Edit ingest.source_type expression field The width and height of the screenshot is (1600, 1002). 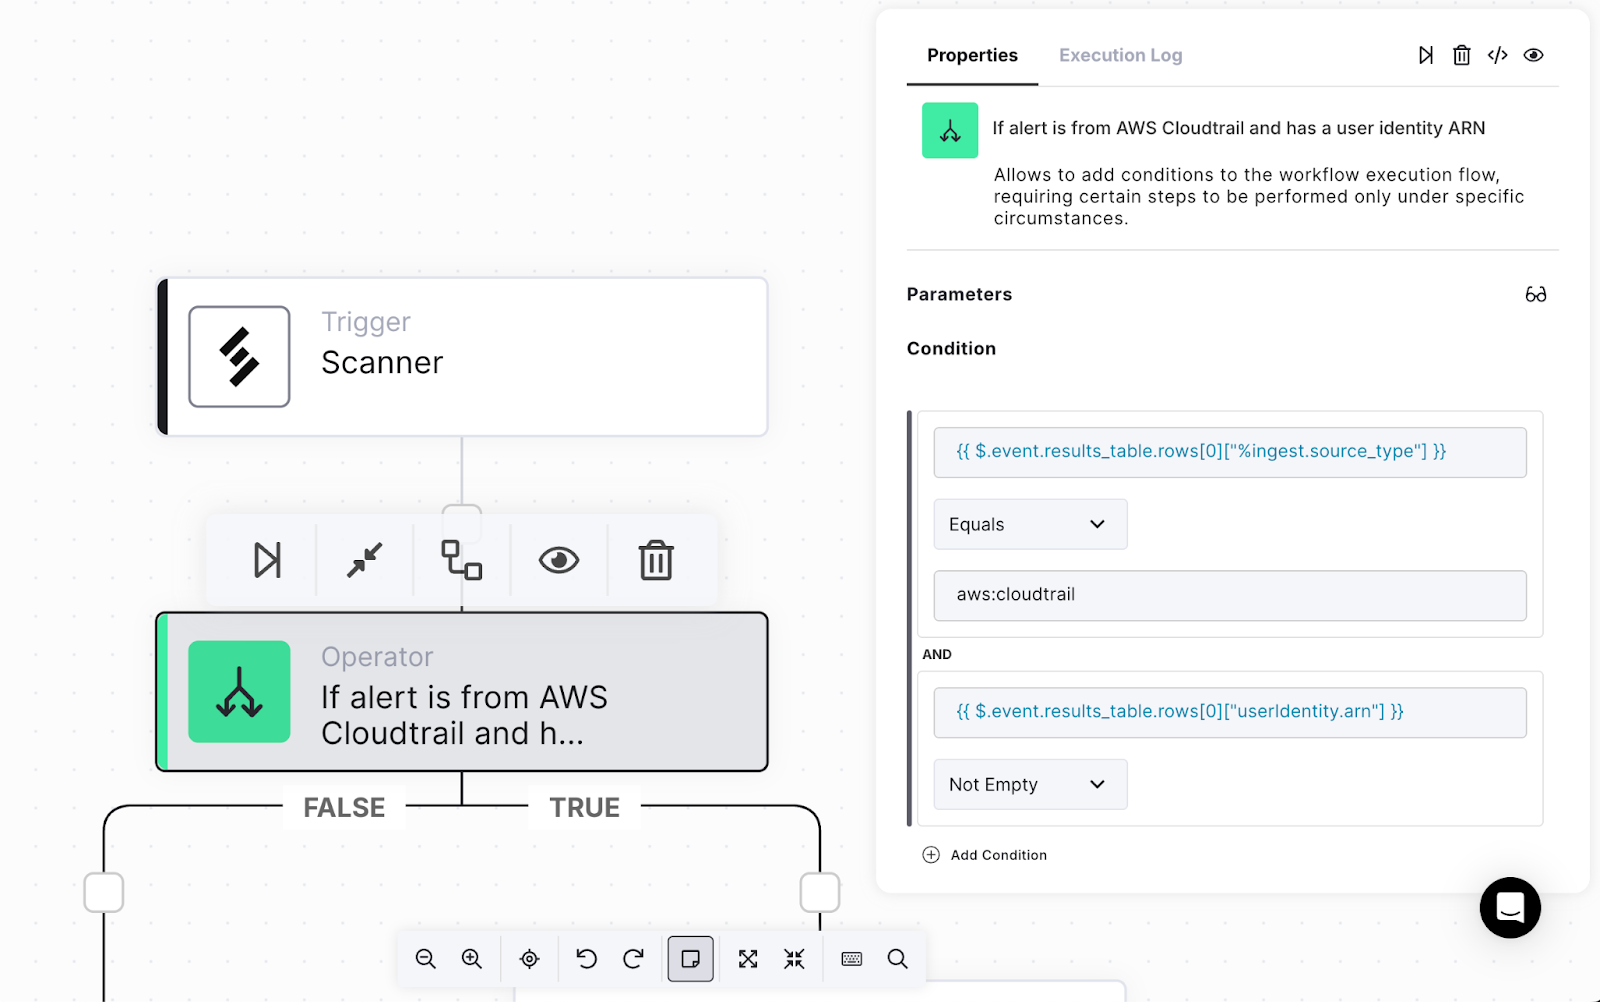coord(1230,452)
